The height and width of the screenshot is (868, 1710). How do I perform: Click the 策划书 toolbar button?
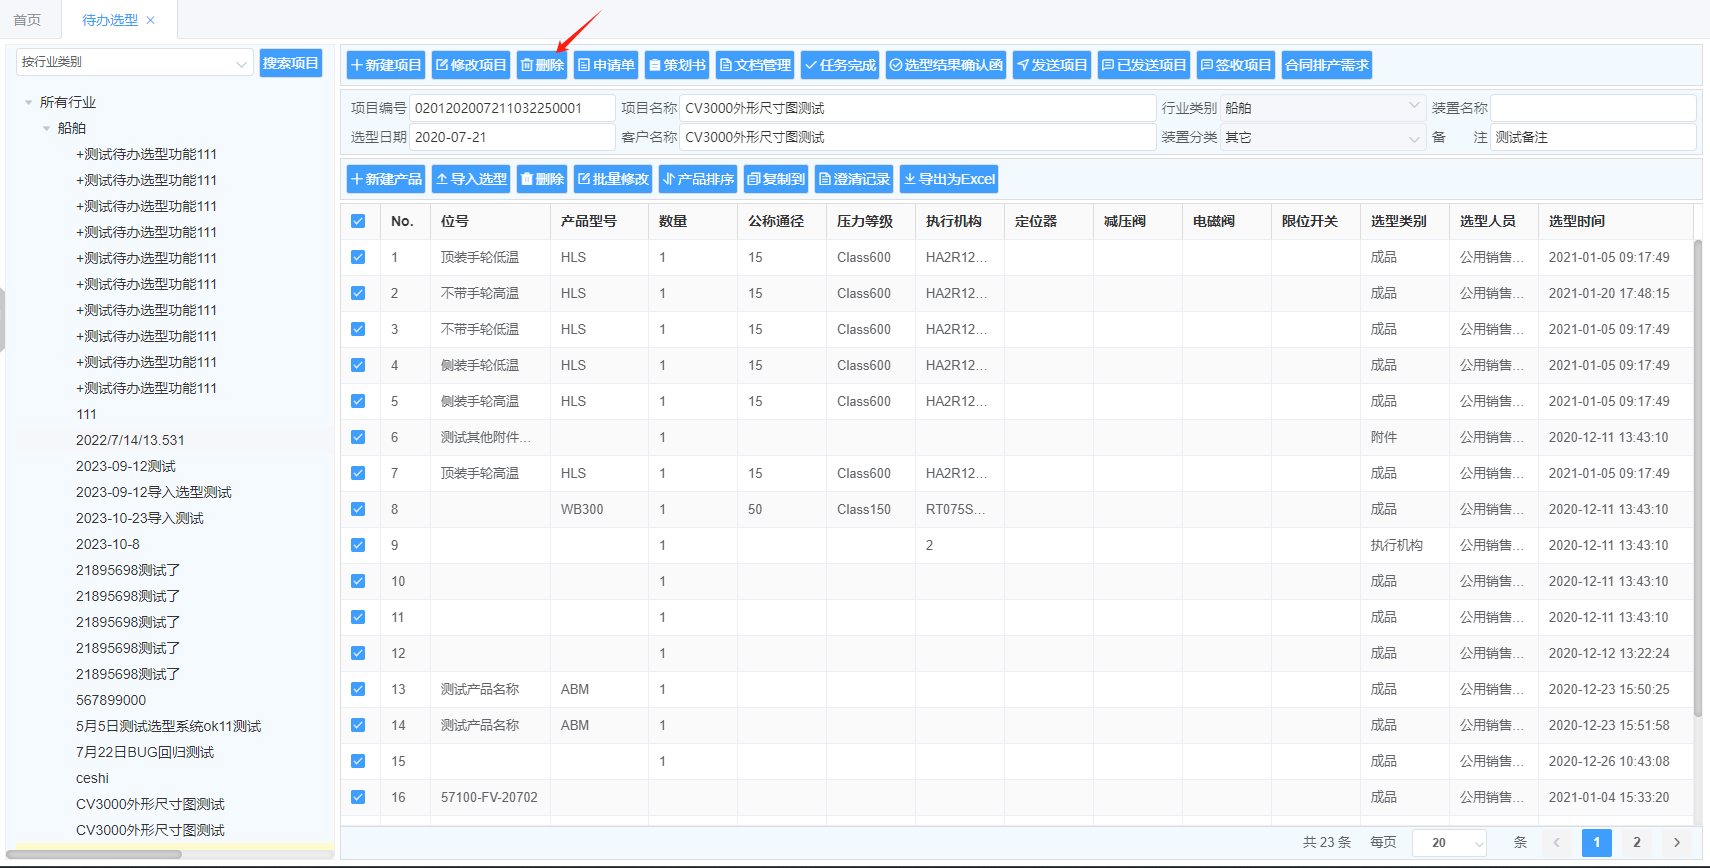(x=677, y=65)
